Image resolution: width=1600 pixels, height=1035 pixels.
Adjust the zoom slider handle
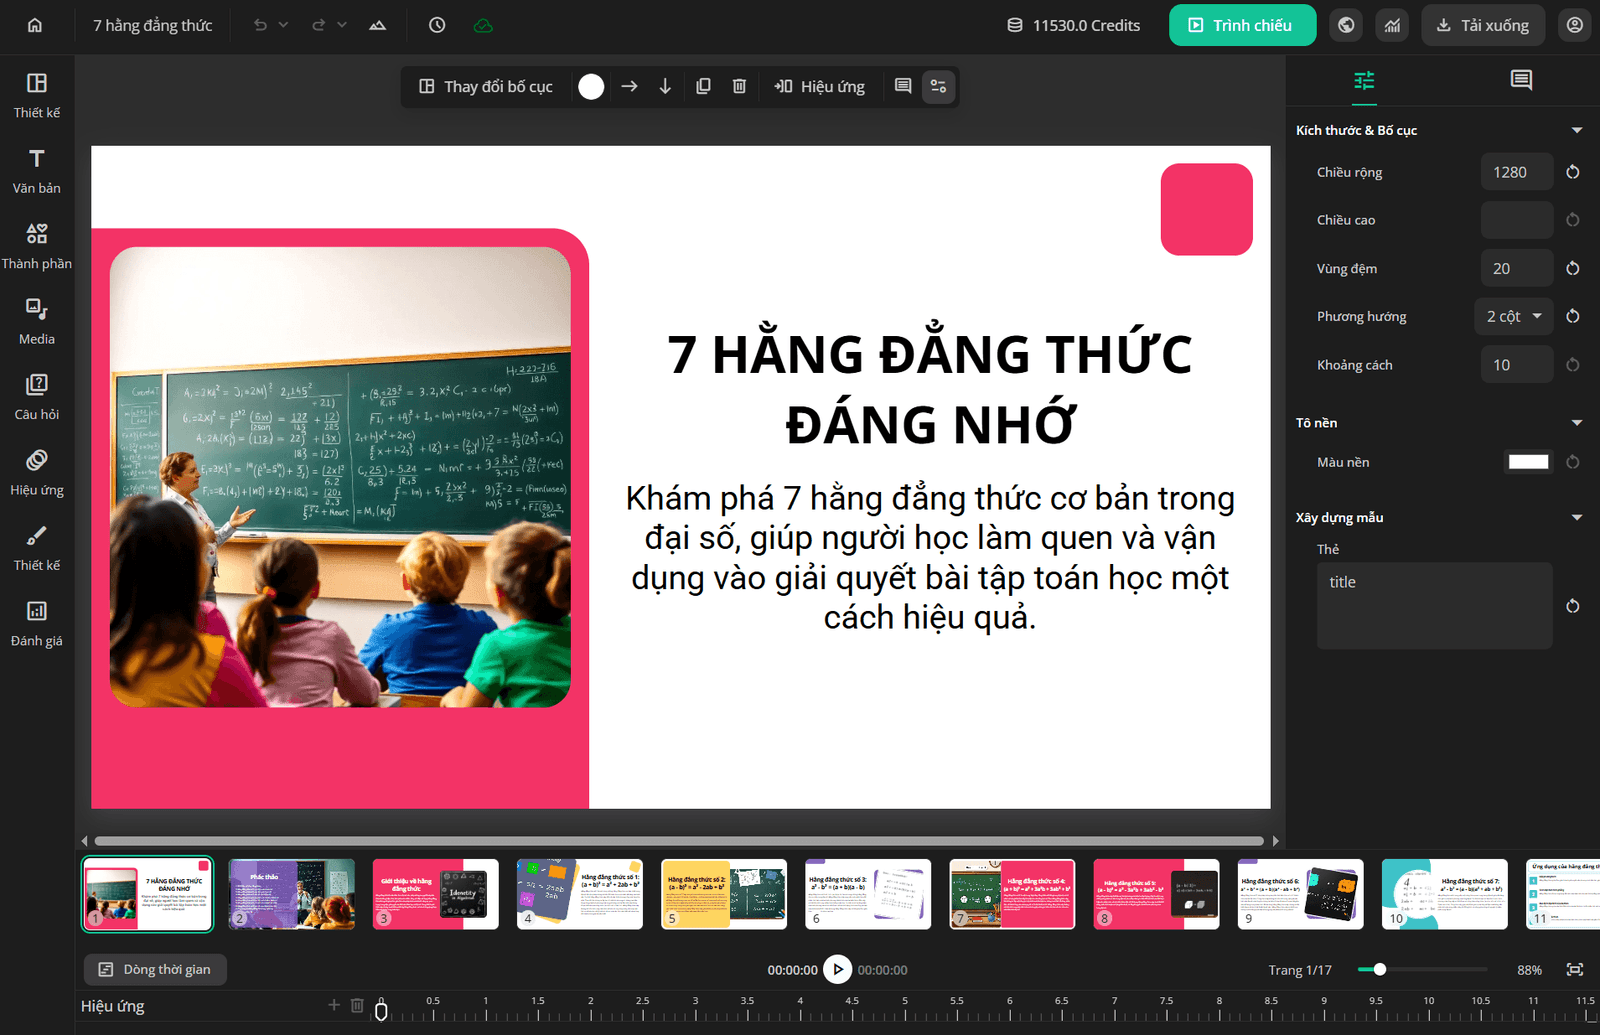pos(1380,969)
